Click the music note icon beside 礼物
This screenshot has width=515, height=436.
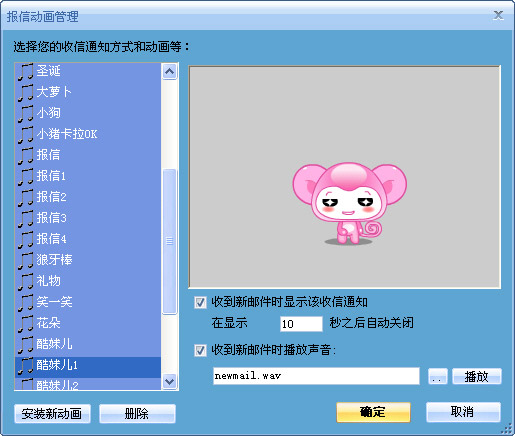pos(26,281)
